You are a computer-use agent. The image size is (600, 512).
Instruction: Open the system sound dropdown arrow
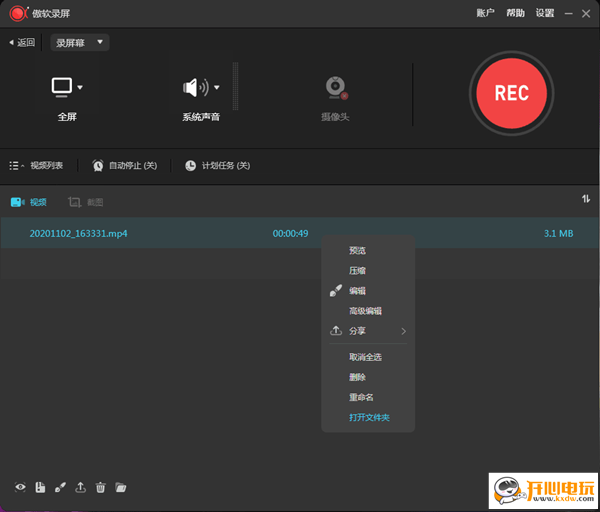[x=217, y=88]
